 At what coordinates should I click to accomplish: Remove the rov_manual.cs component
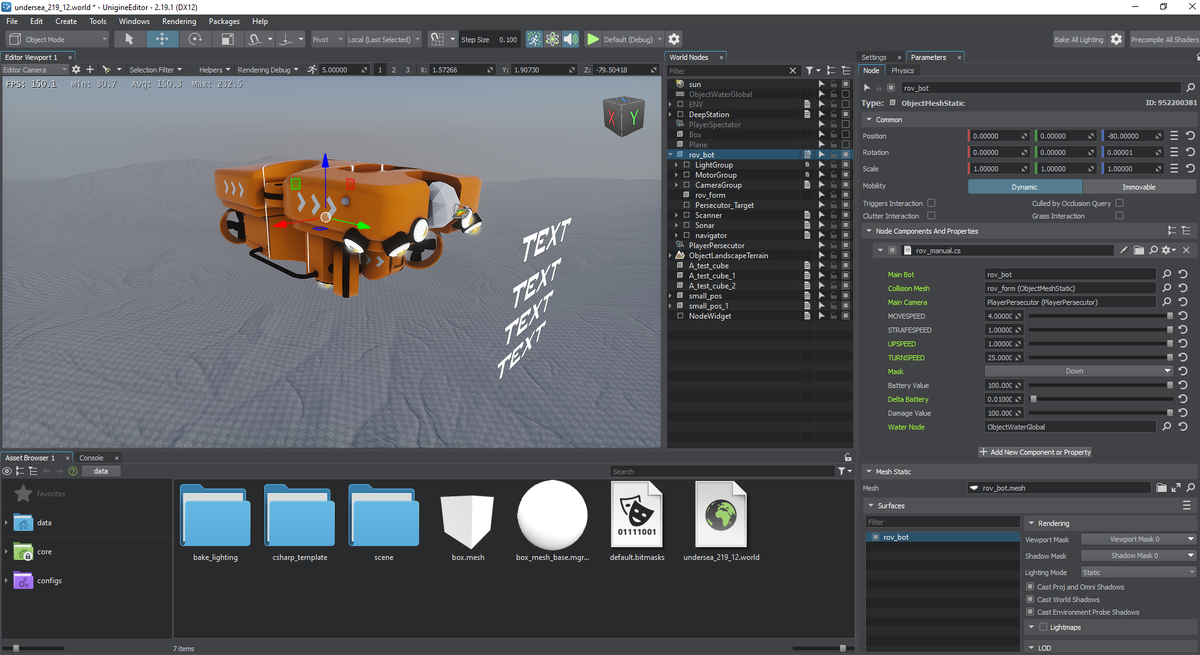[x=1186, y=250]
